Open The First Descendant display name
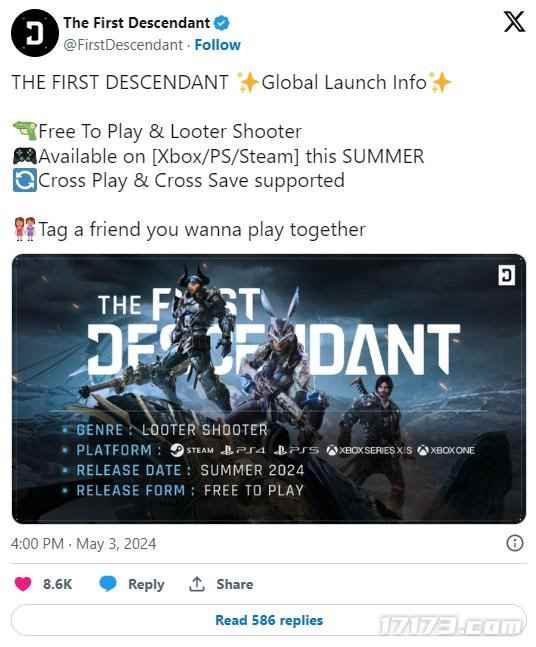Viewport: 536px width, 647px height. [x=137, y=23]
